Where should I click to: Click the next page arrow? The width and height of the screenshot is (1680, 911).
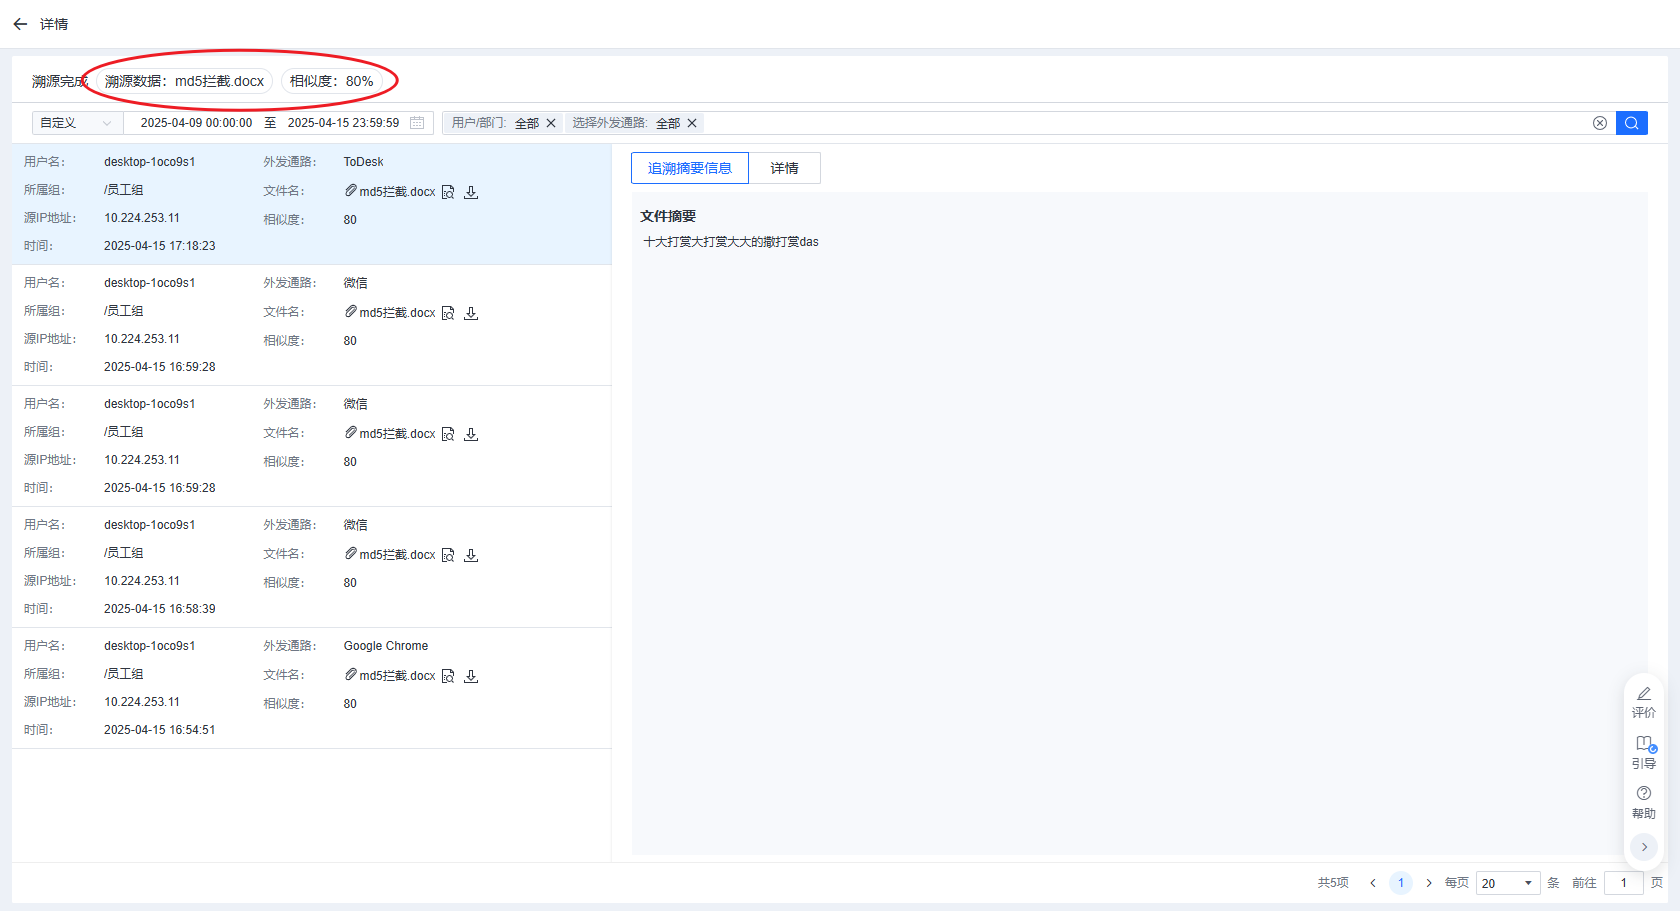pyautogui.click(x=1429, y=883)
